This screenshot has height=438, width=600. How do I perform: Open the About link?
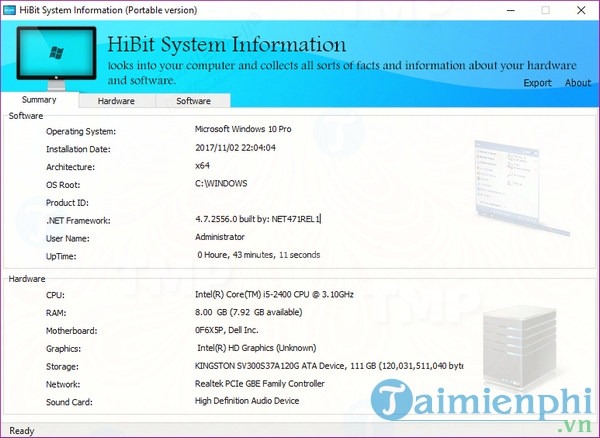(x=578, y=83)
